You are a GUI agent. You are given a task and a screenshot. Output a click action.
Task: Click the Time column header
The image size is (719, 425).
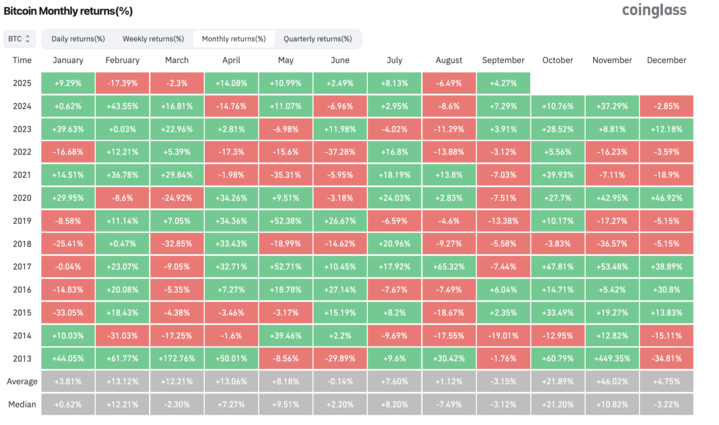pos(22,60)
